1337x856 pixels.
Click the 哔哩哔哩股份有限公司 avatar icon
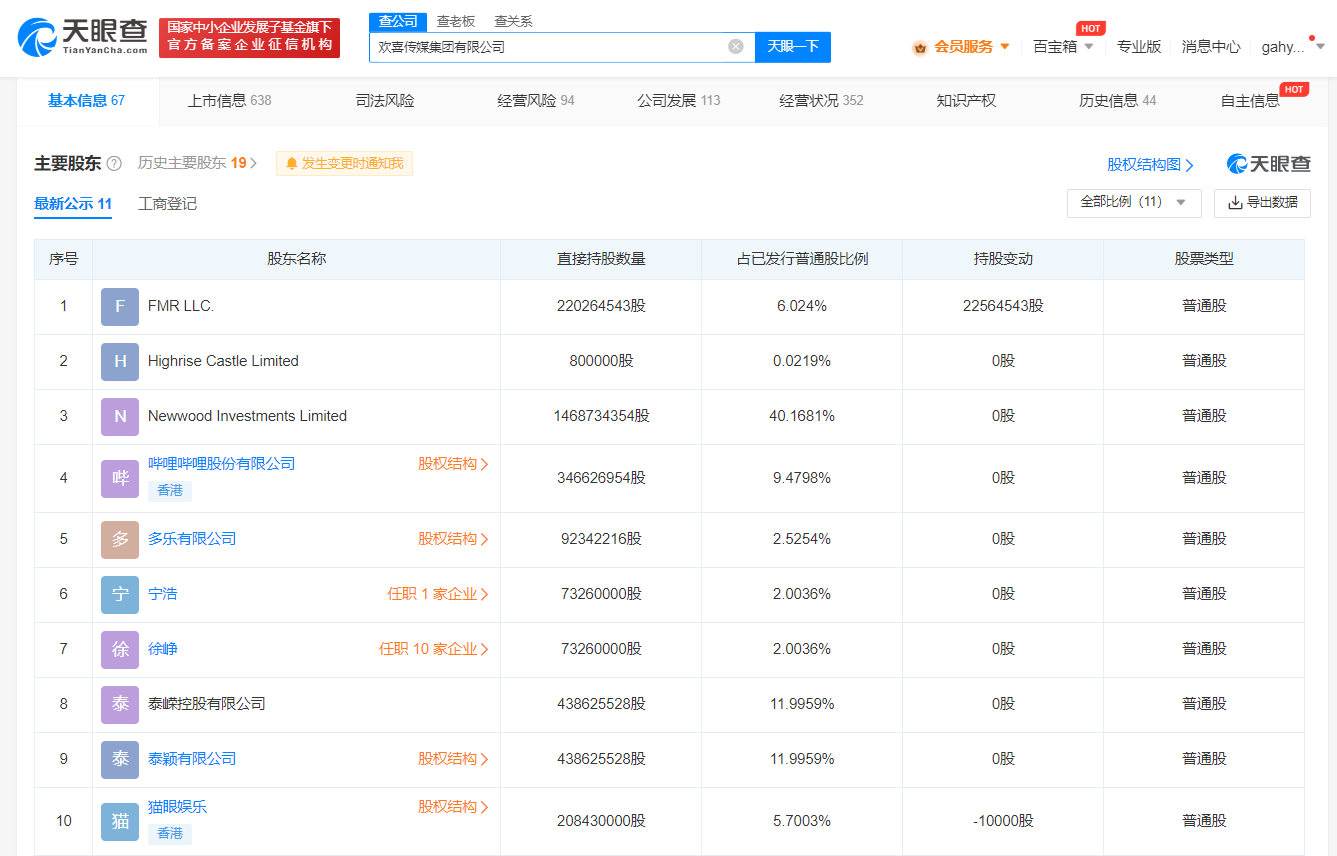coord(119,478)
